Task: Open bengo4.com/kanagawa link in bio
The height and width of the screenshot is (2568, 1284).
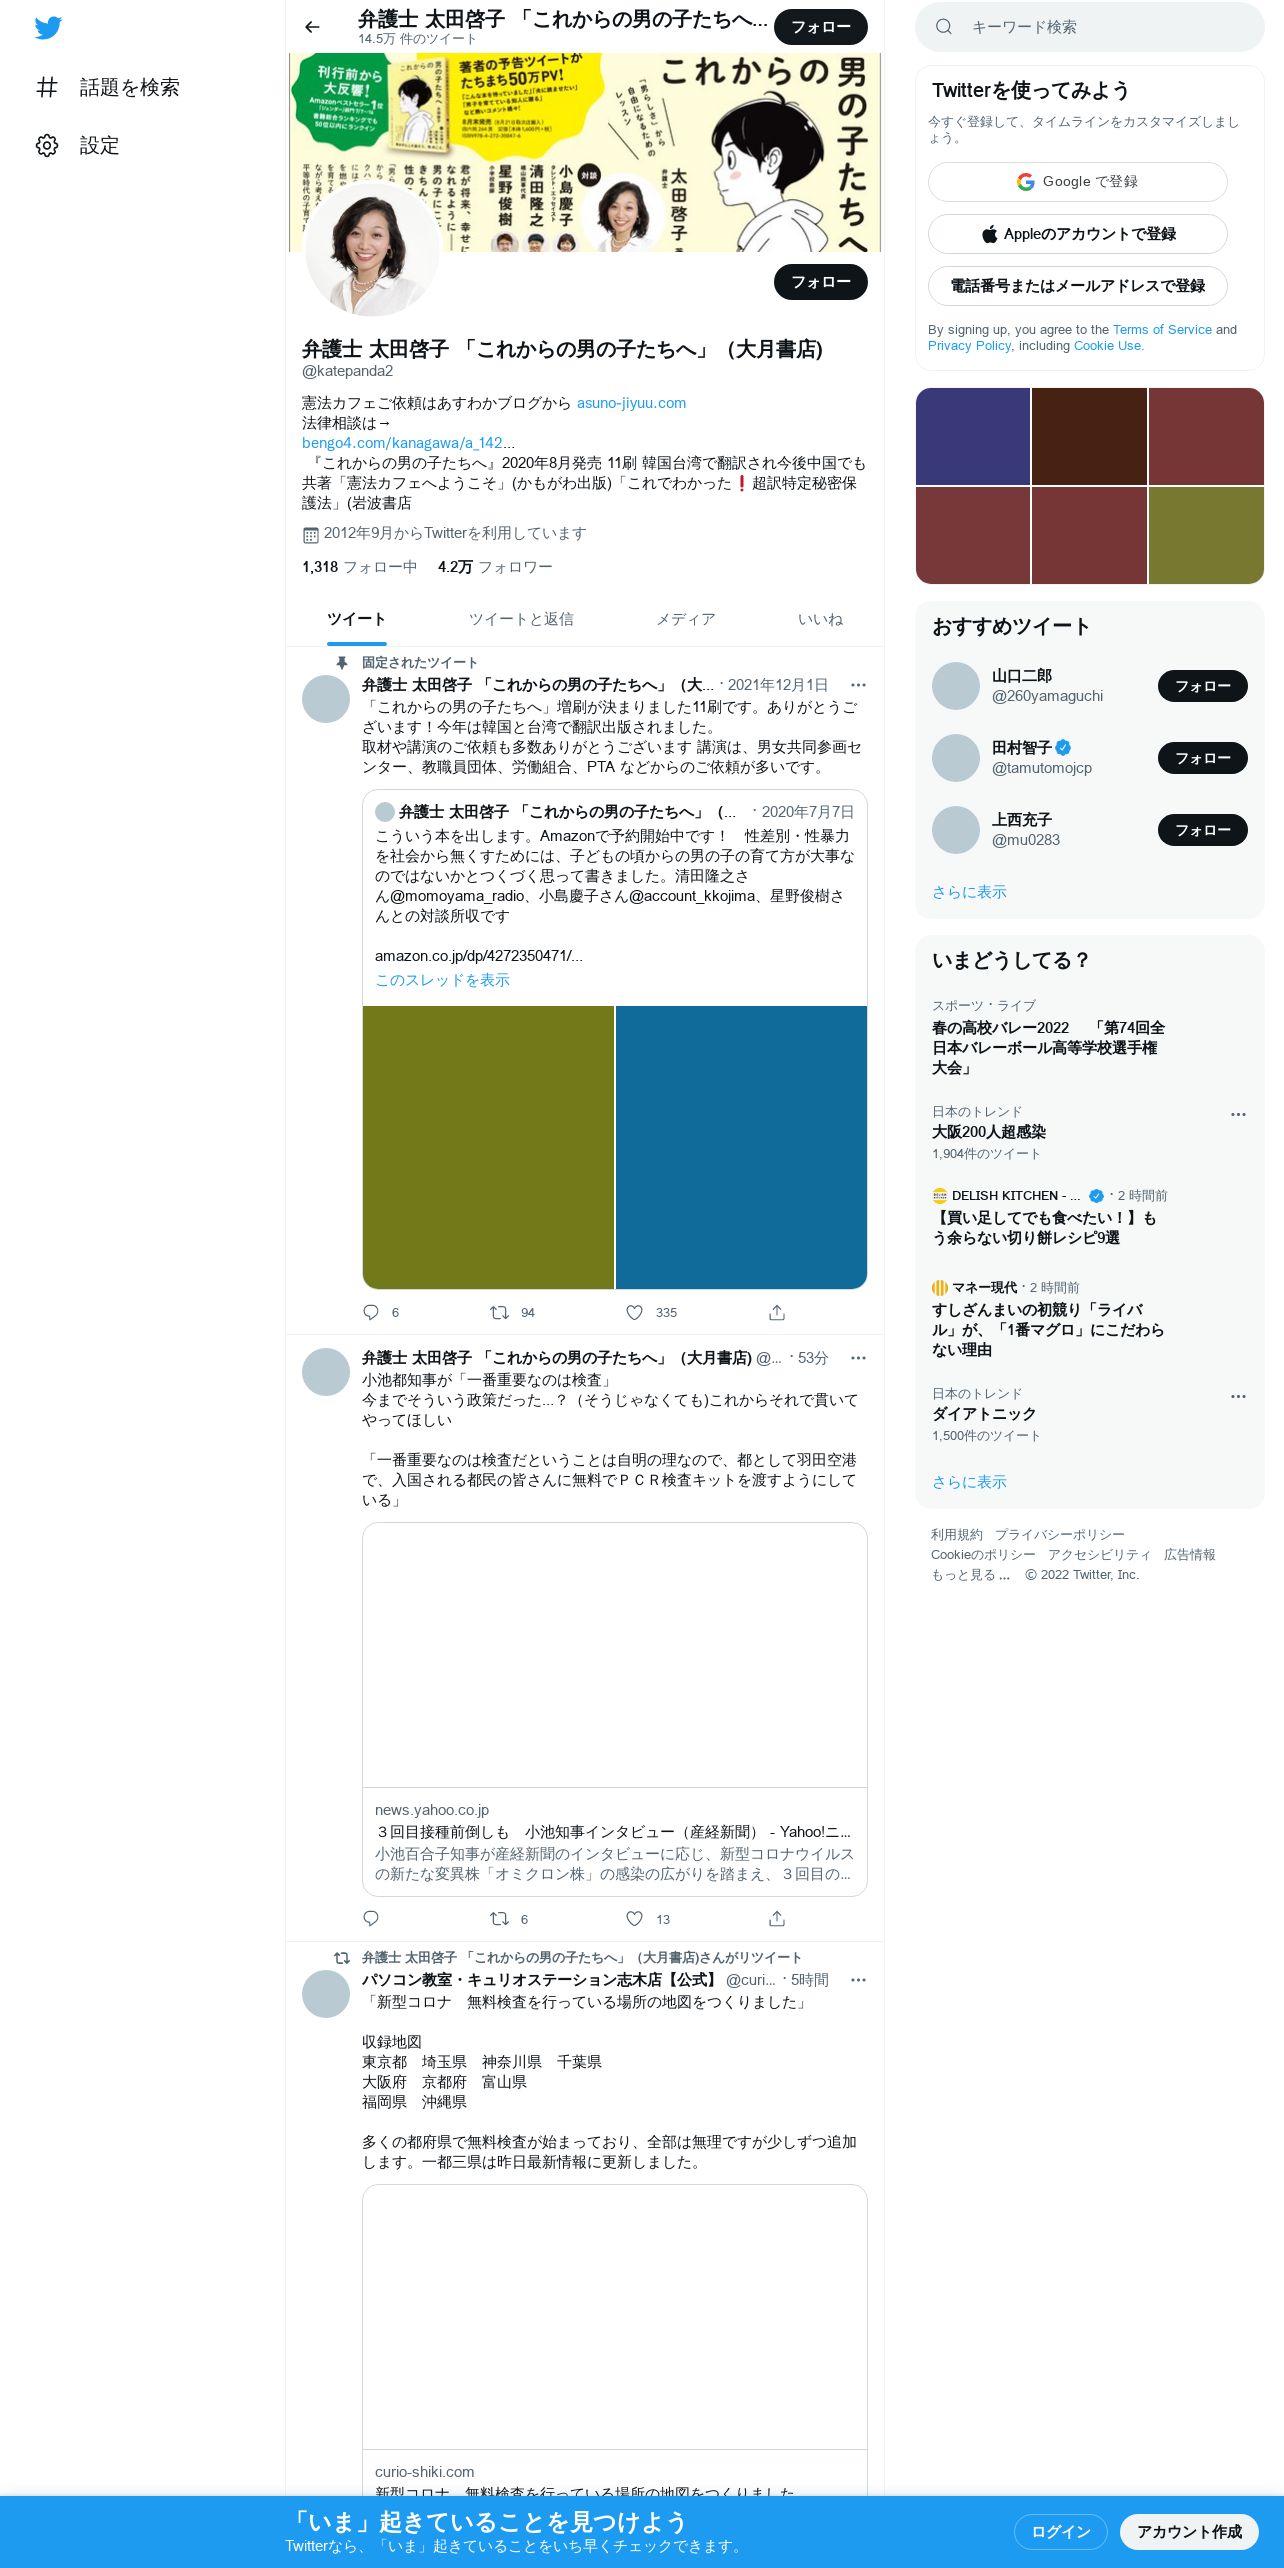Action: click(x=408, y=443)
